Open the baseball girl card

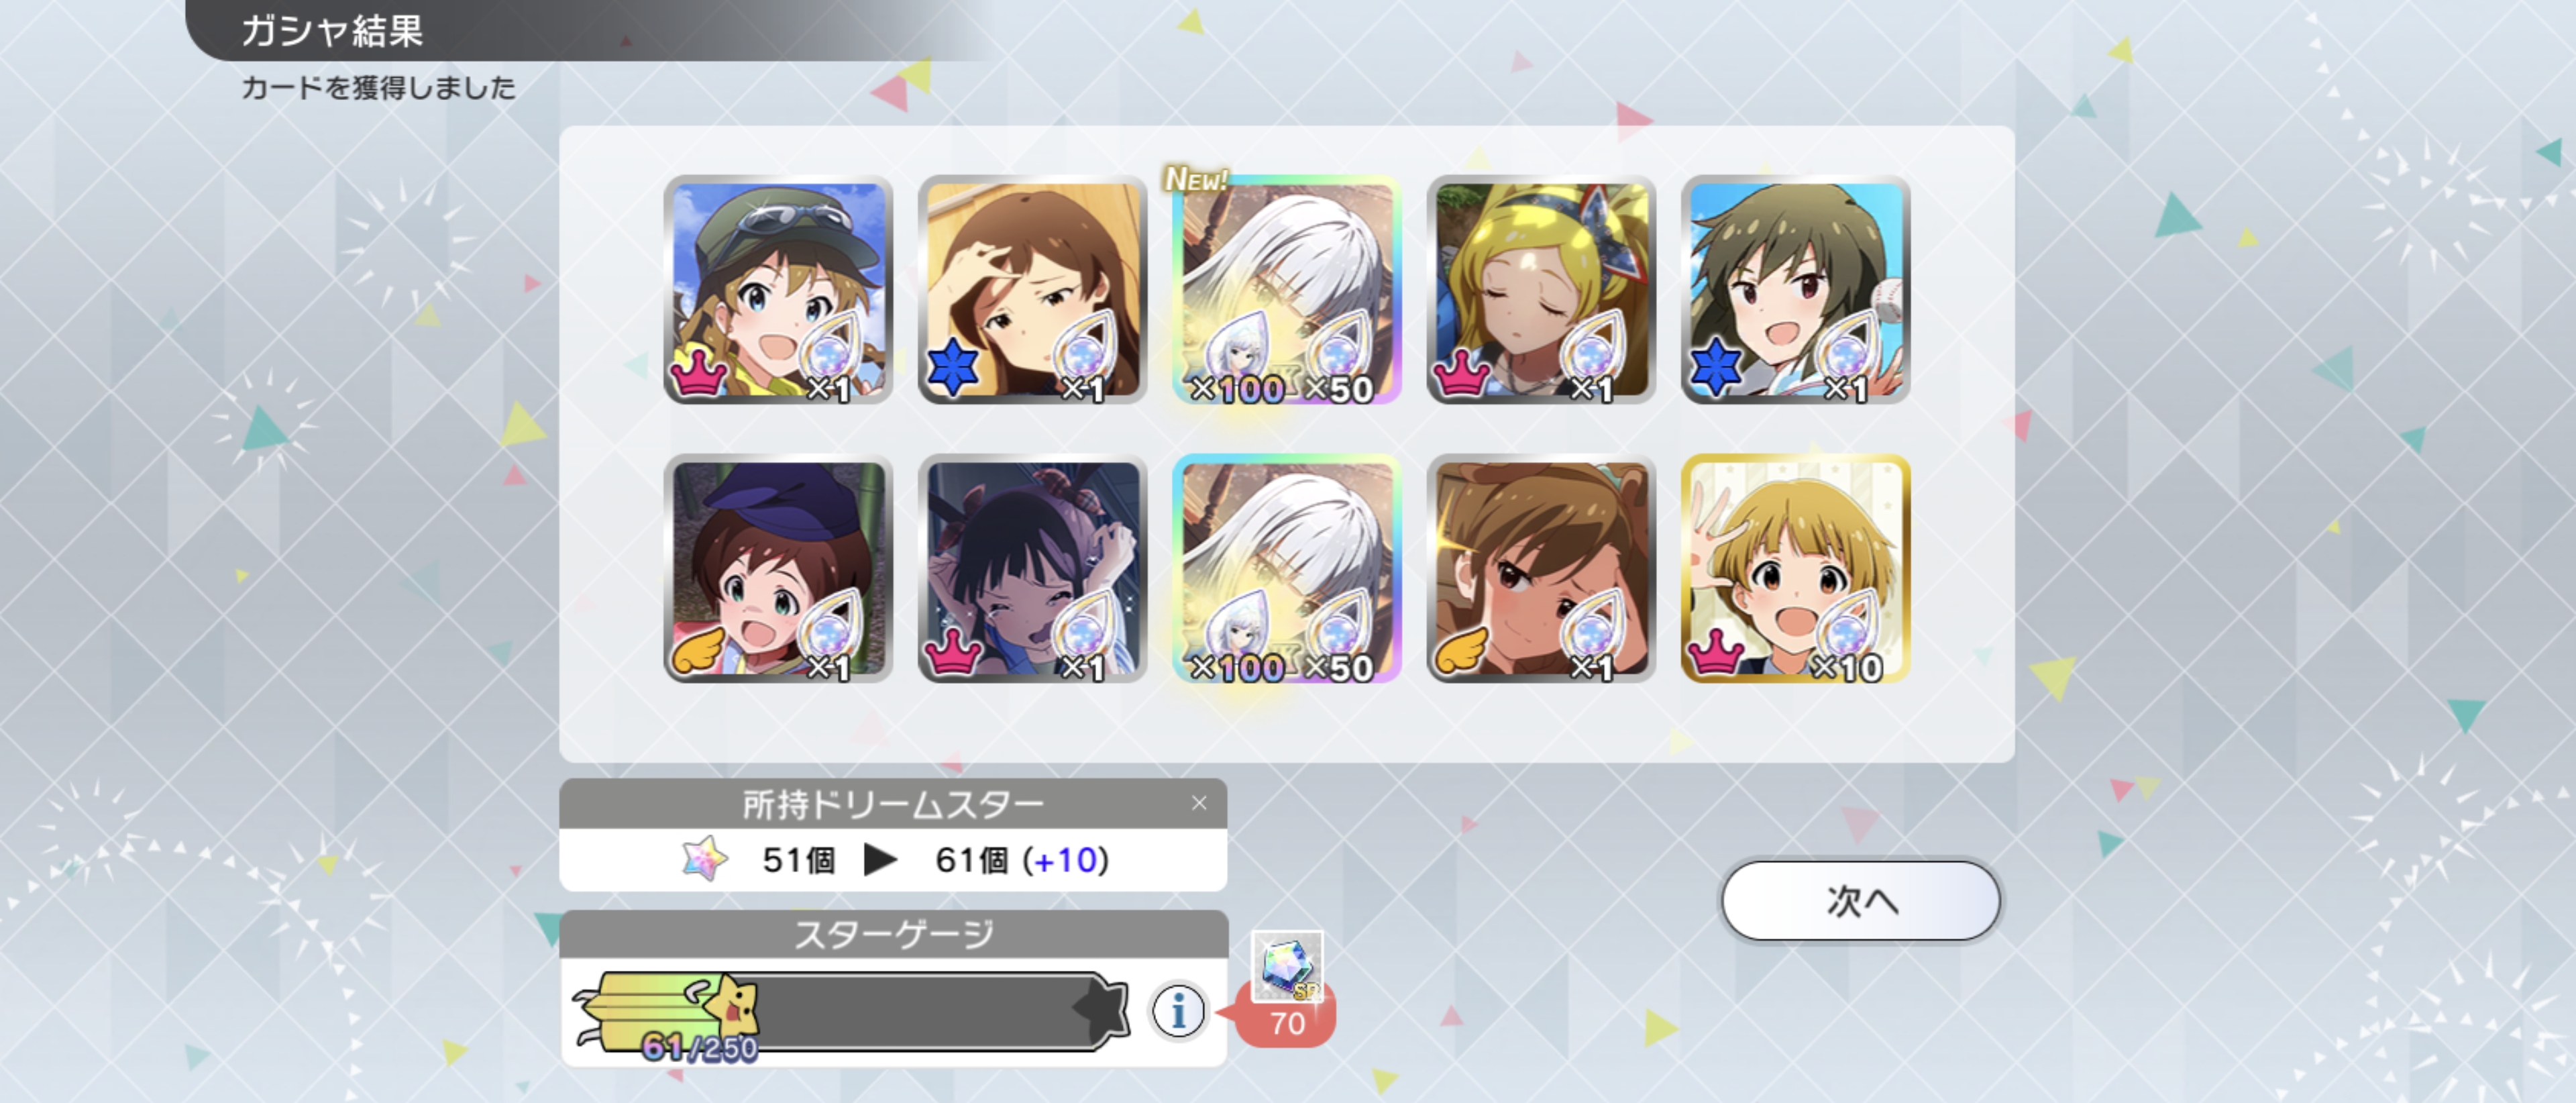pos(1795,289)
